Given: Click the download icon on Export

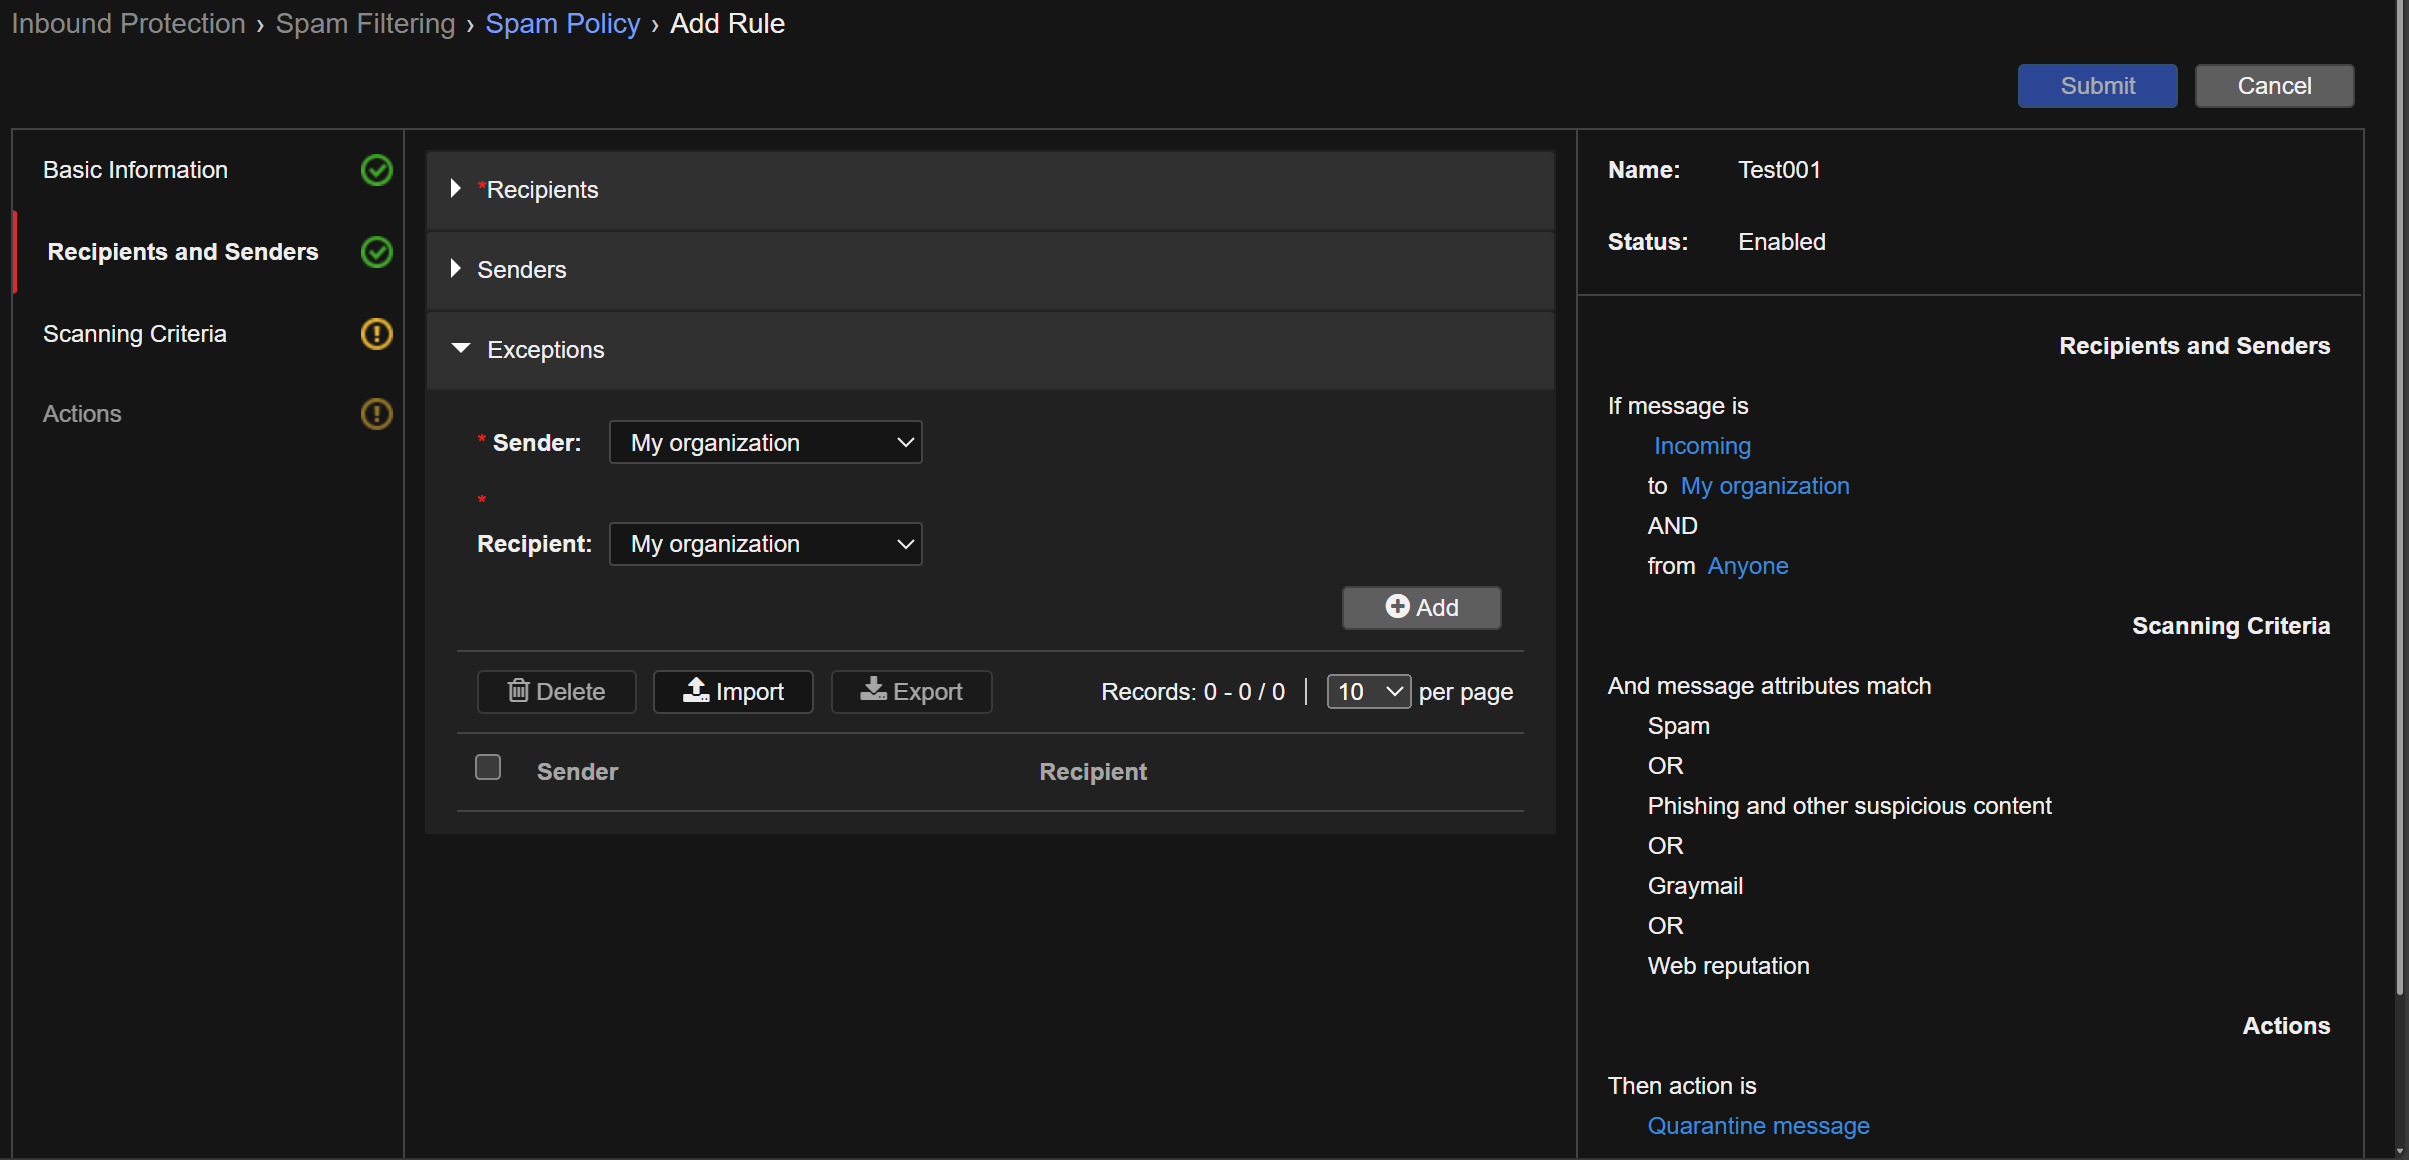Looking at the screenshot, I should coord(873,690).
